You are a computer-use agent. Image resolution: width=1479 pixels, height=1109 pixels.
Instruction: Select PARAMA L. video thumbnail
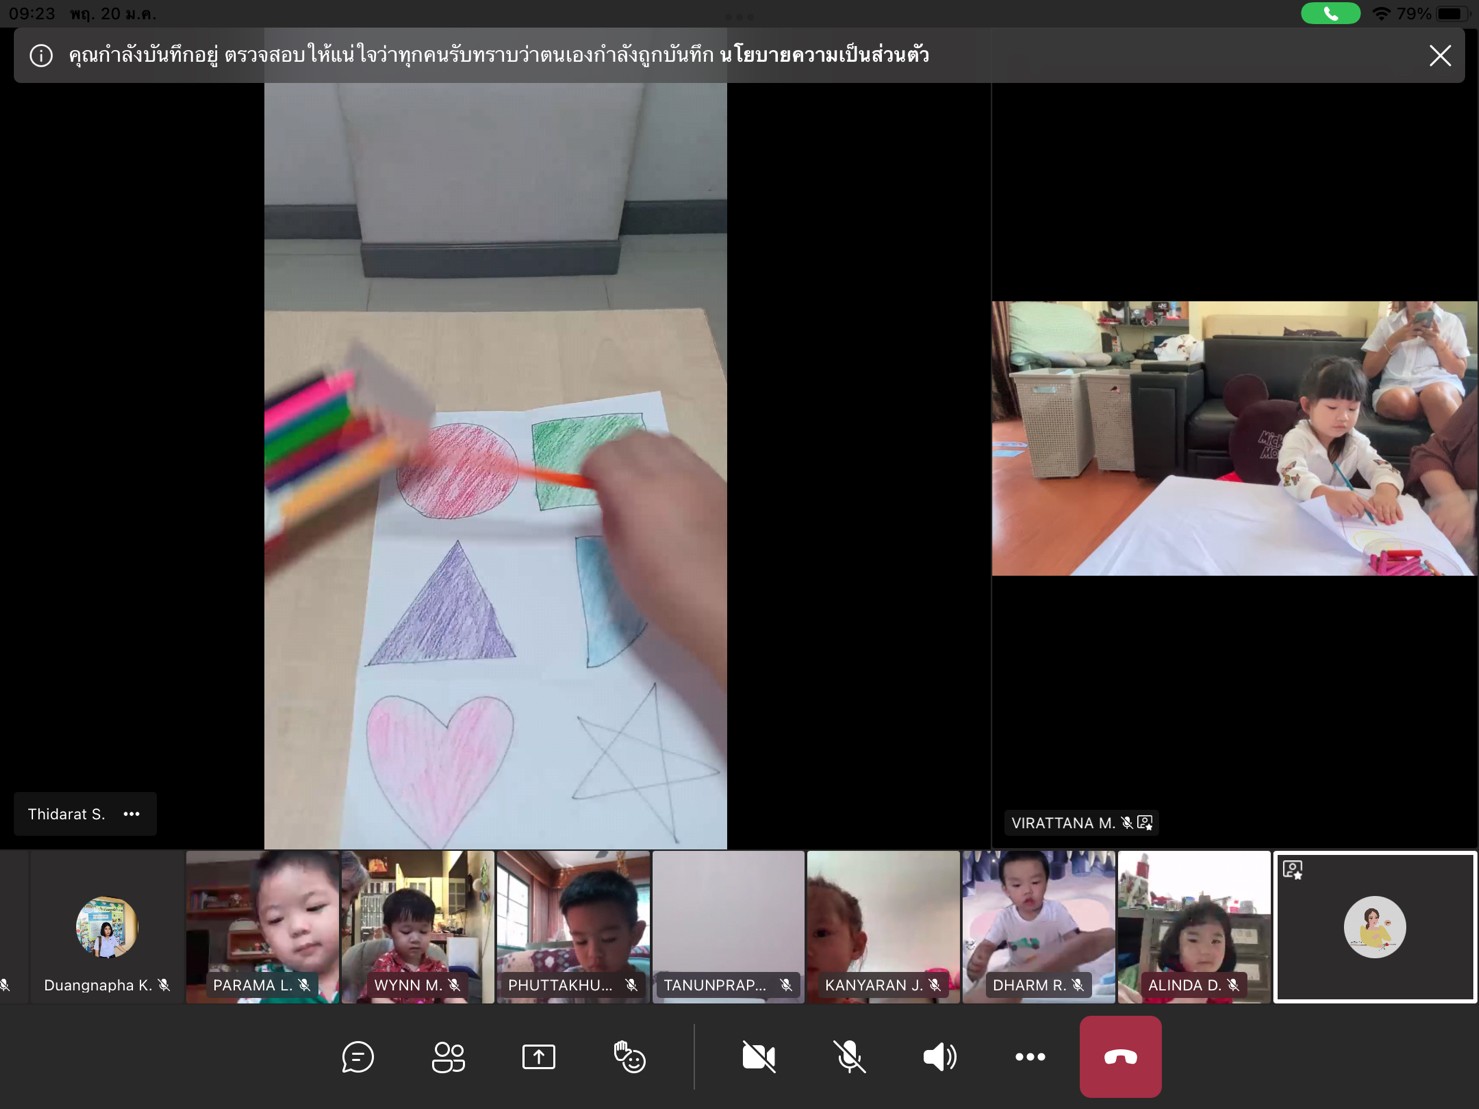pos(263,925)
